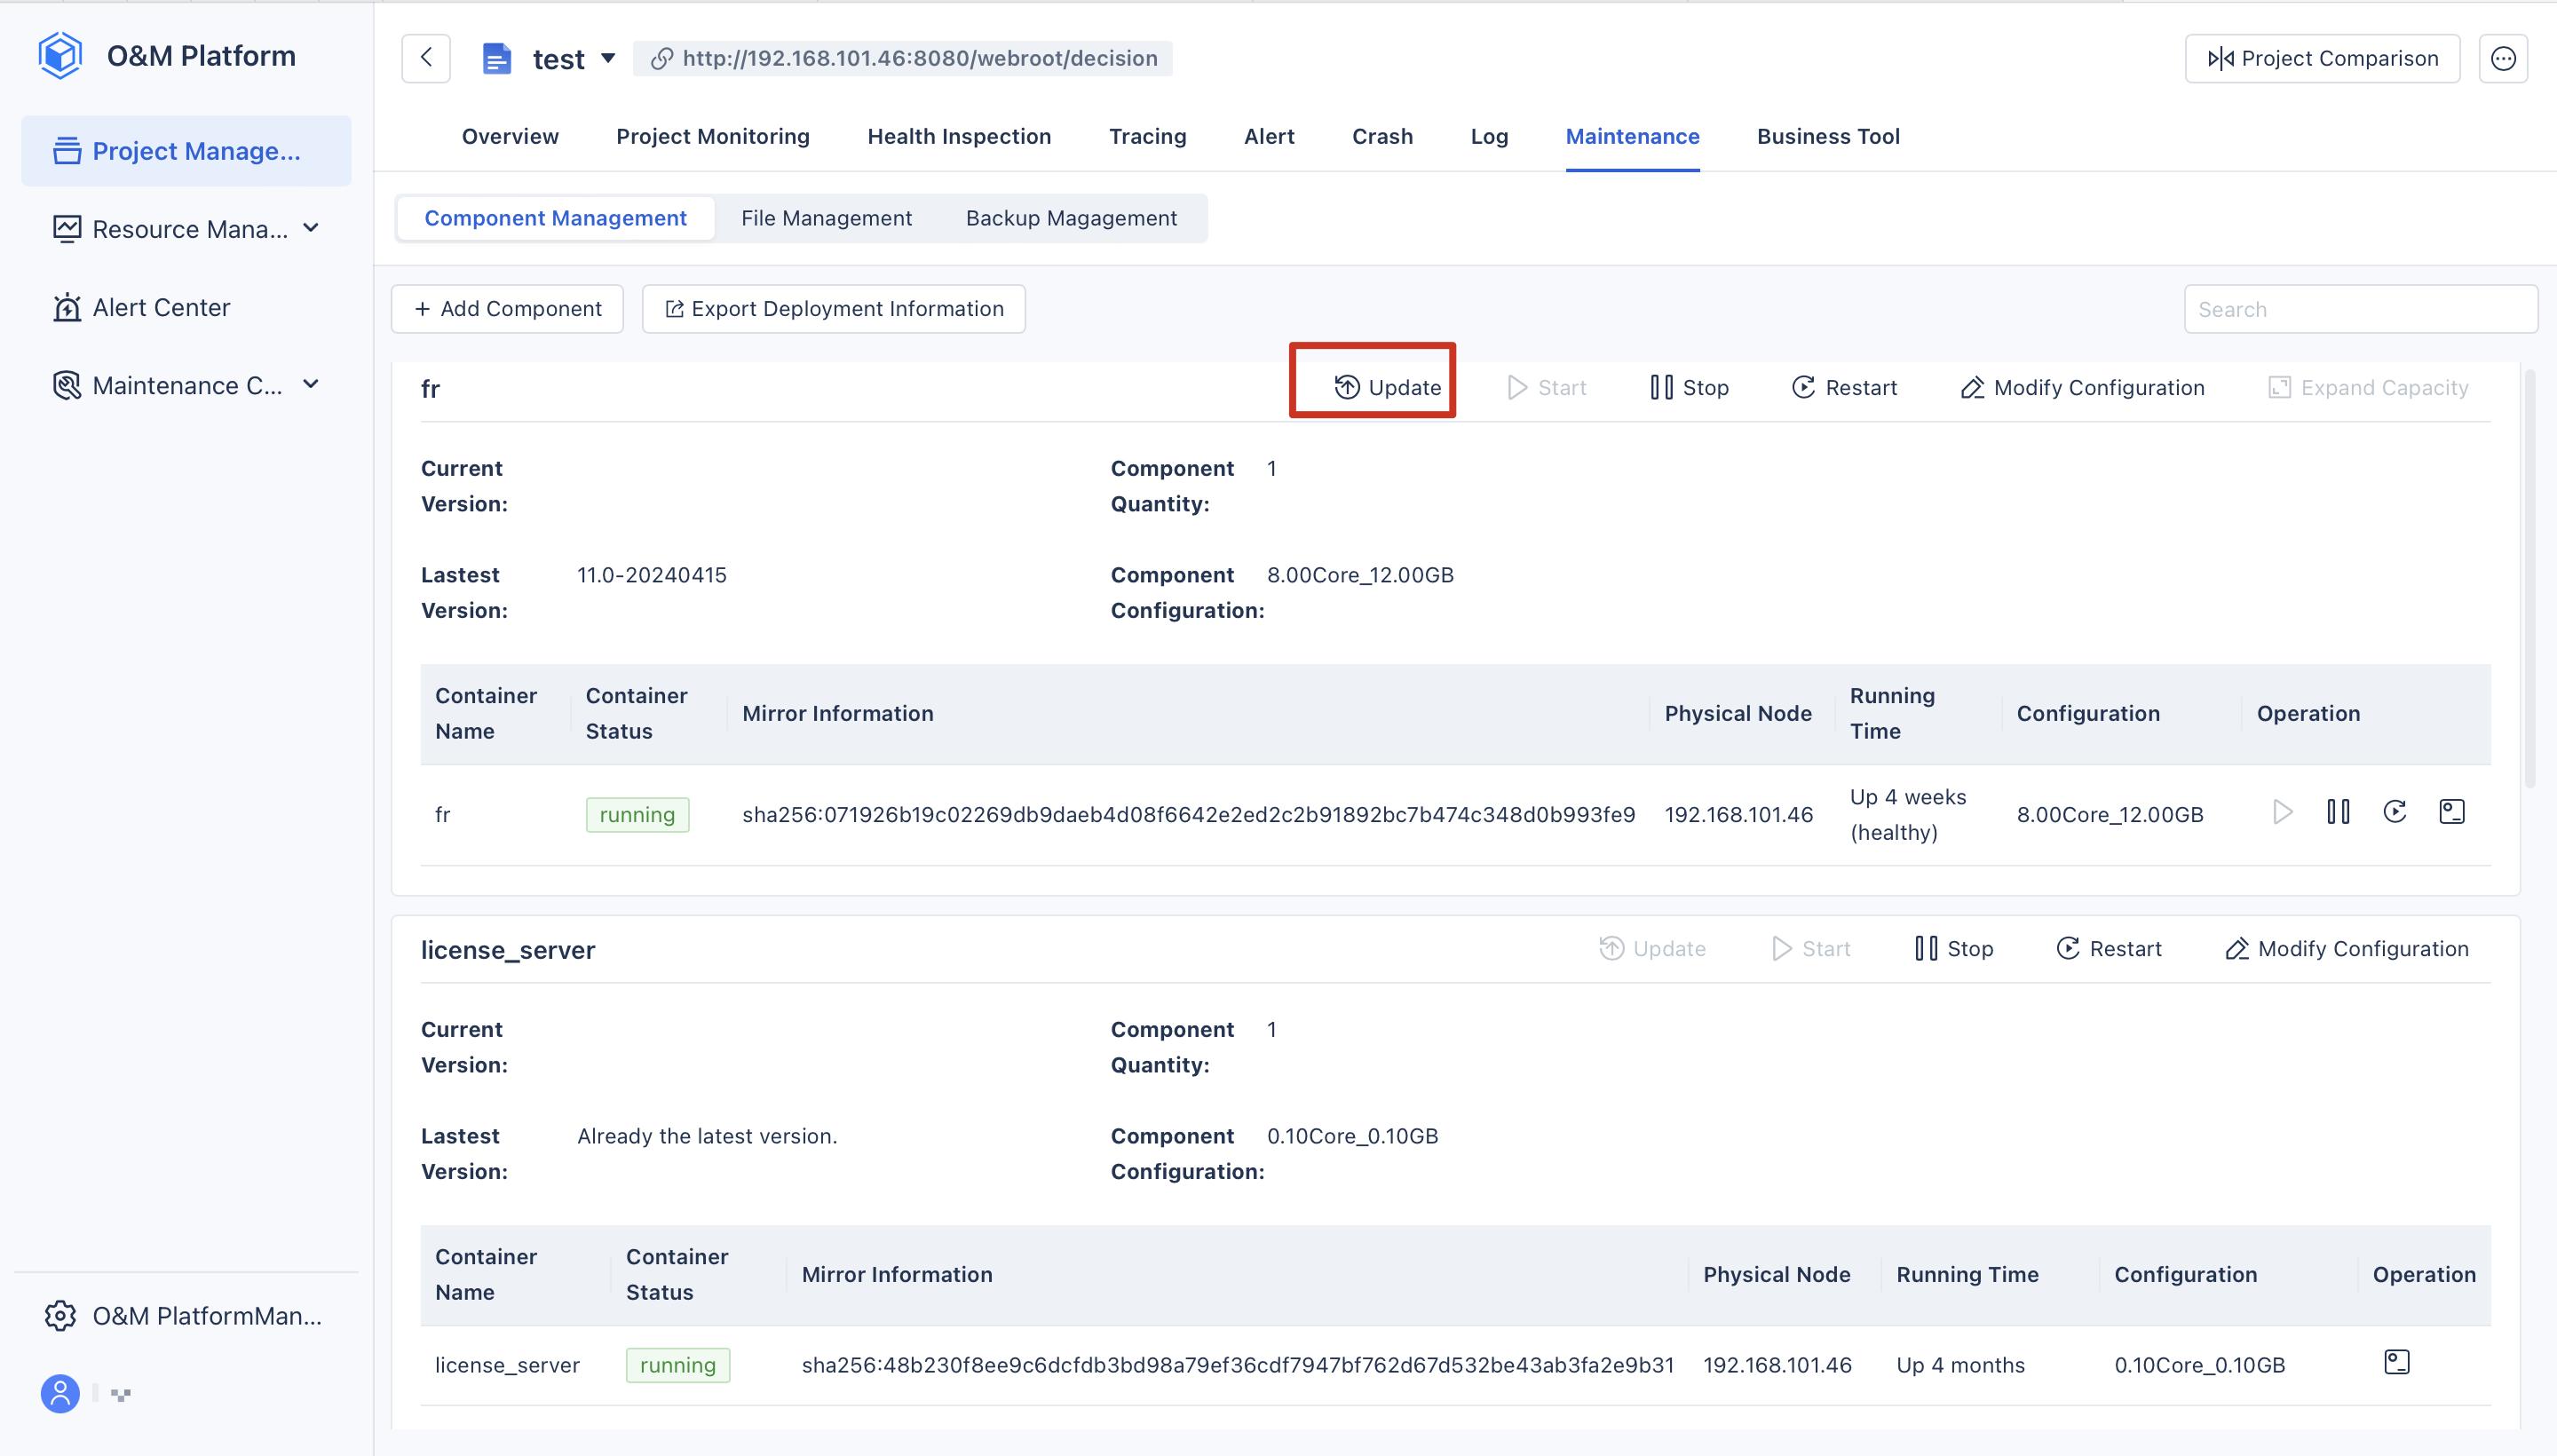Open the test project dropdown
Image resolution: width=2557 pixels, height=1456 pixels.
click(608, 57)
